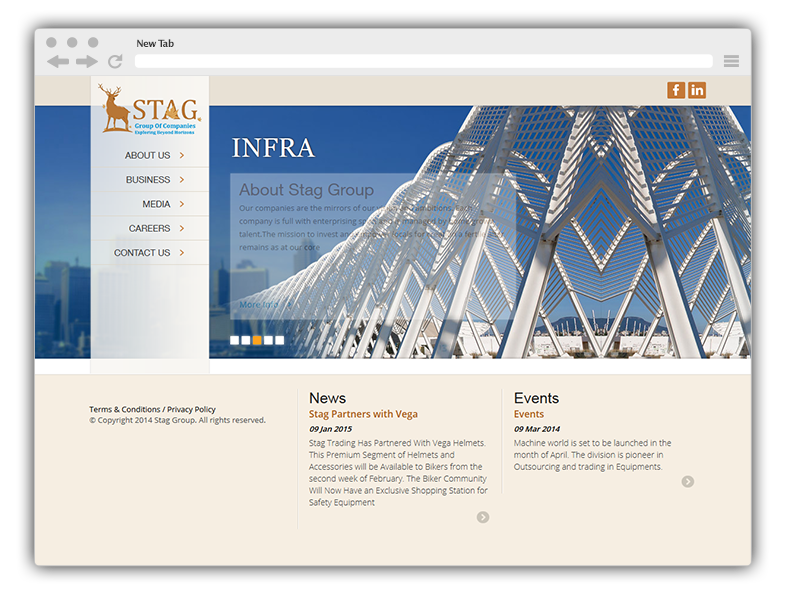Click the browser back arrow

coord(58,62)
